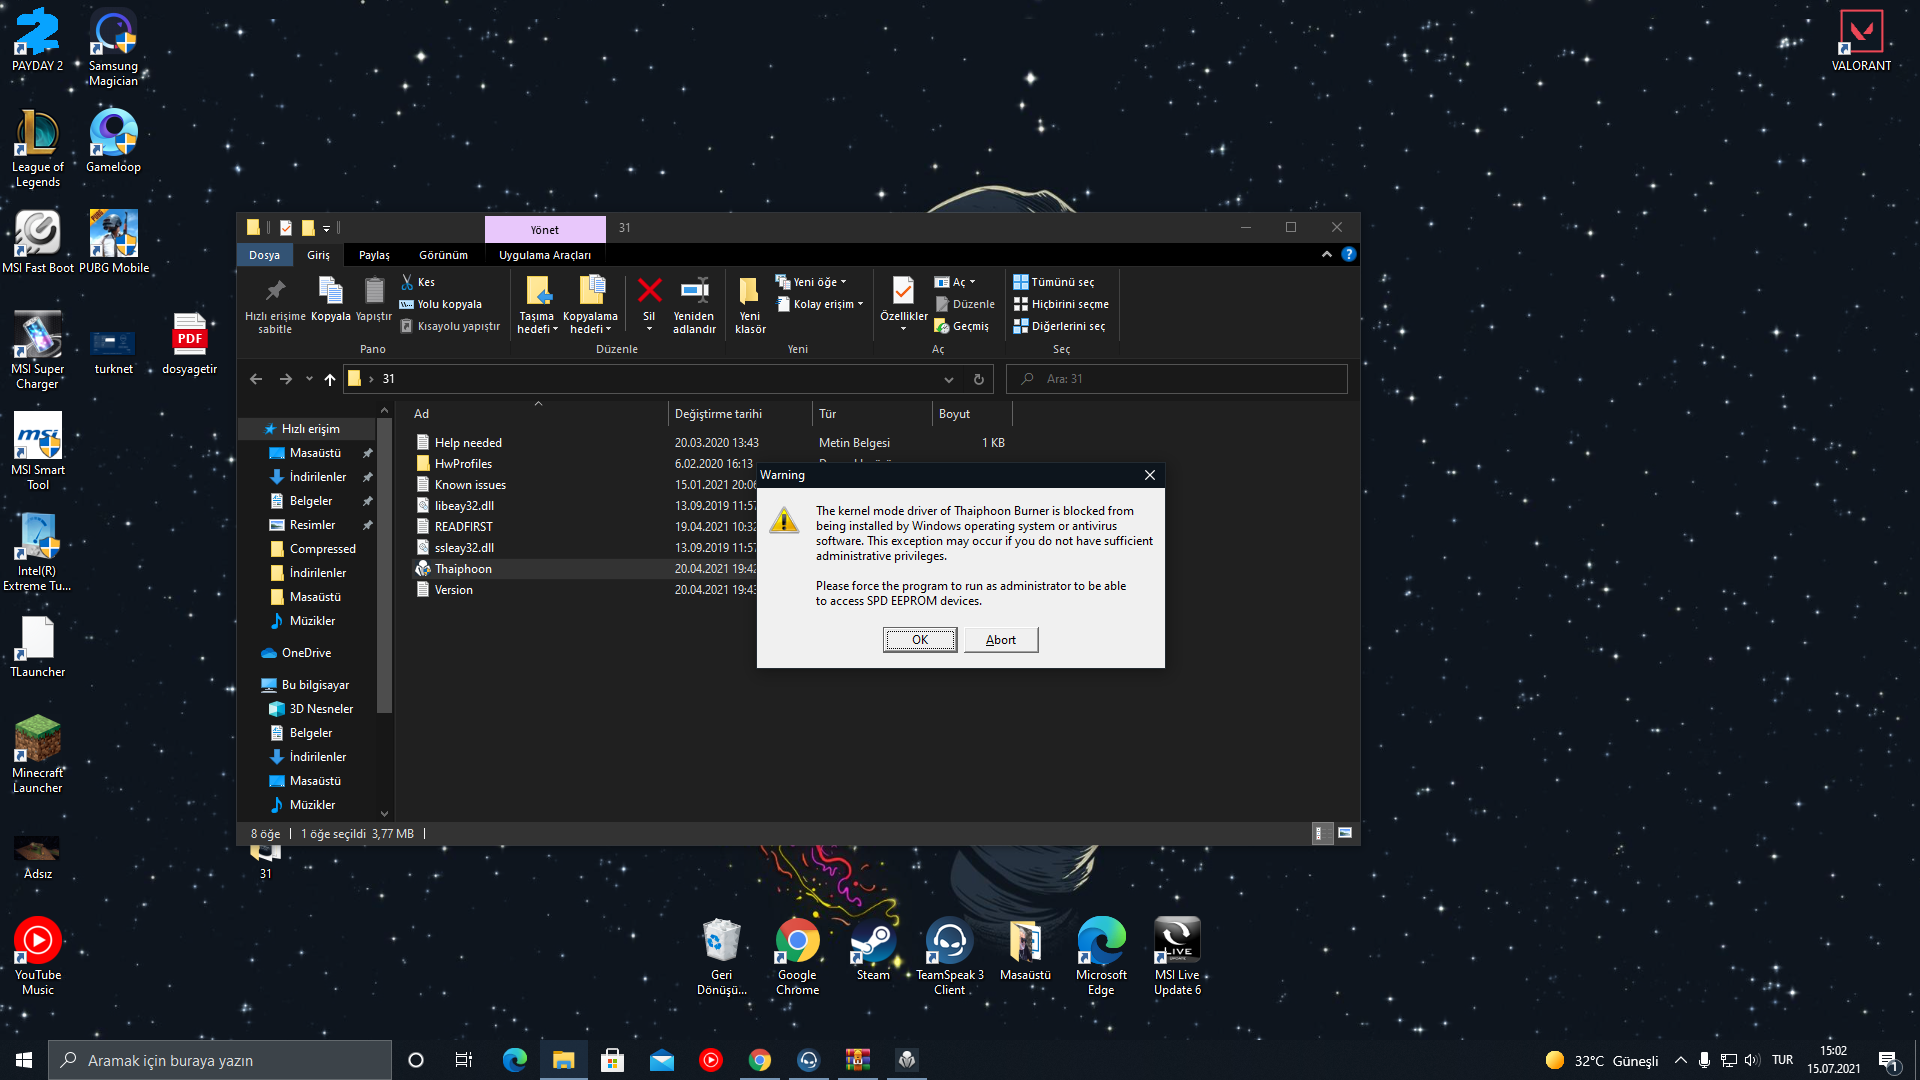The width and height of the screenshot is (1920, 1080).
Task: Select OneDrive in navigation pane
Action: coord(306,653)
